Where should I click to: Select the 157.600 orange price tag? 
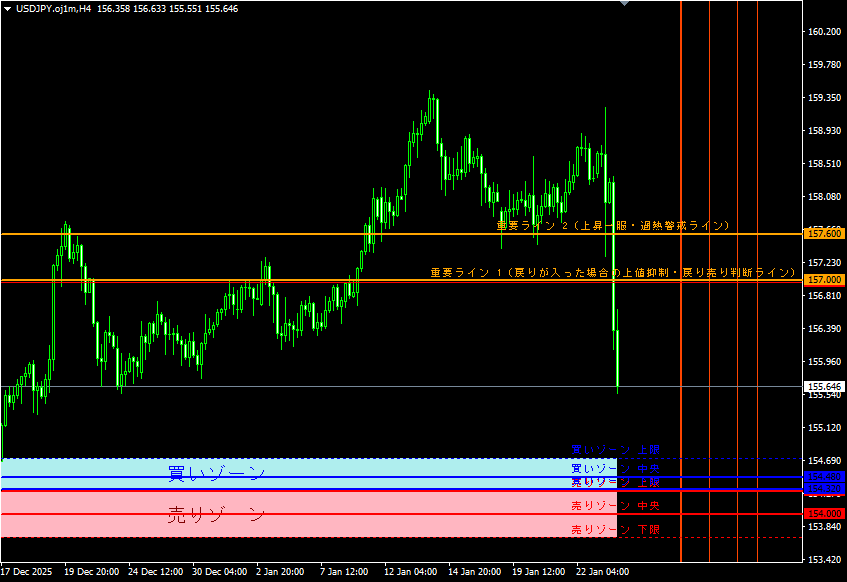pyautogui.click(x=825, y=233)
